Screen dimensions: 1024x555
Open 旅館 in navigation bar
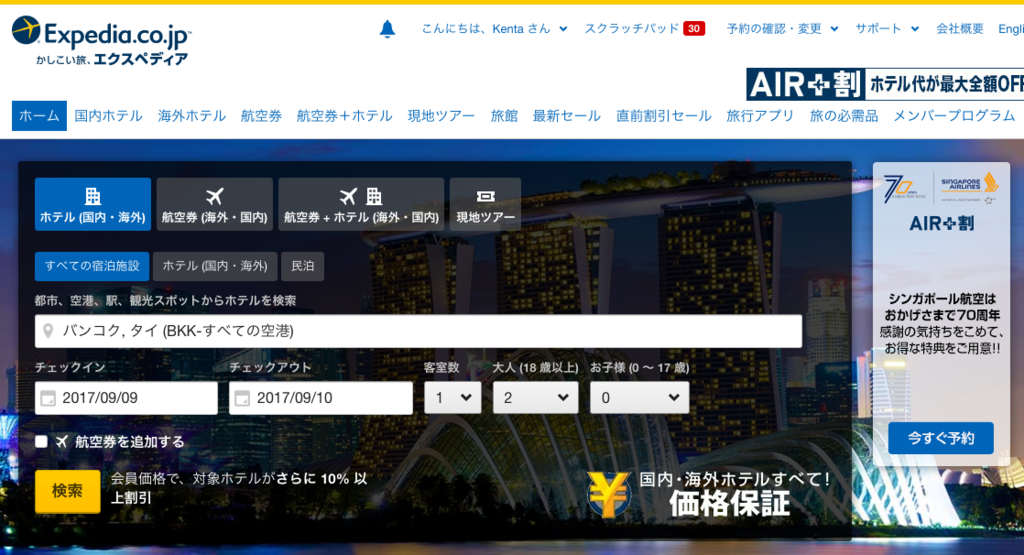click(x=504, y=116)
